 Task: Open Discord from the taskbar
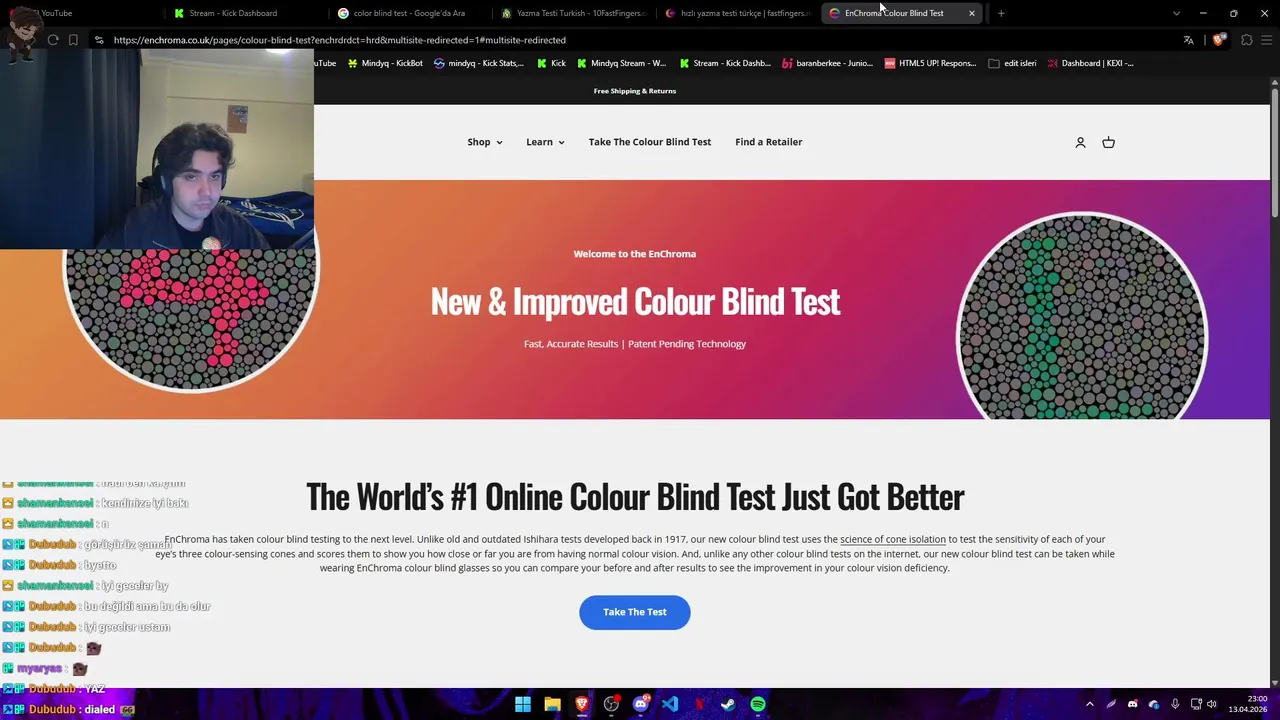coord(640,705)
